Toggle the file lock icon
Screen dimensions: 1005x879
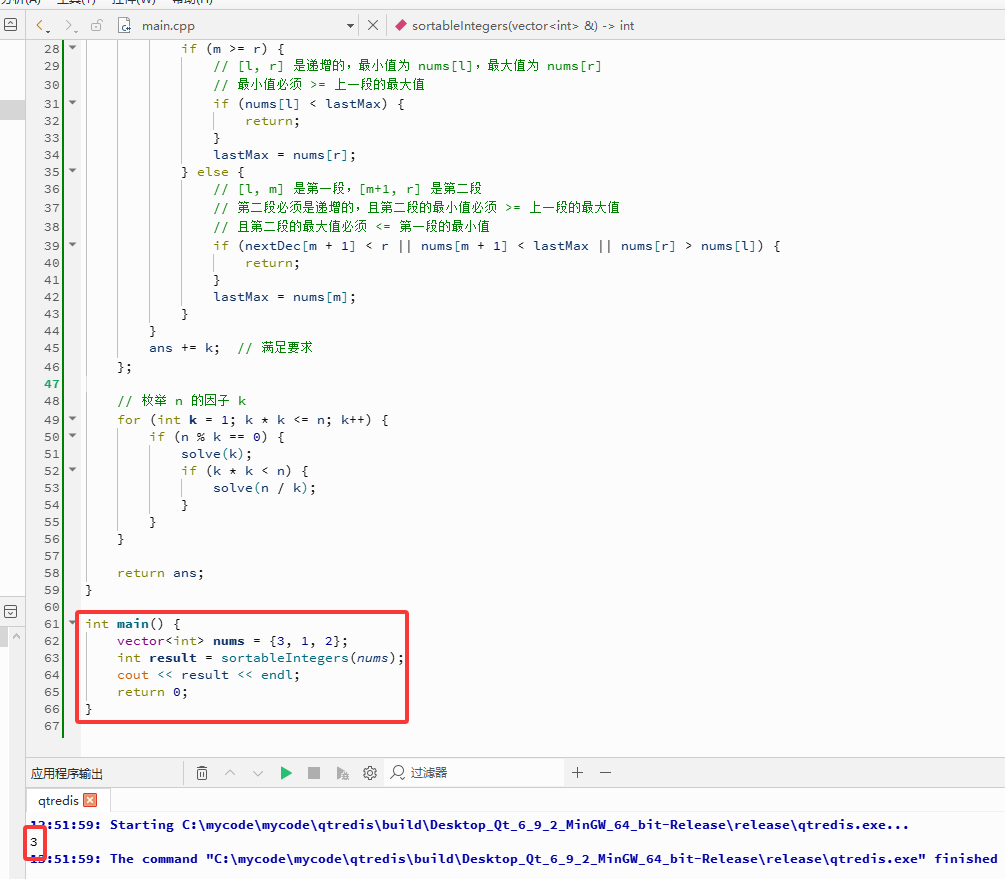point(97,26)
